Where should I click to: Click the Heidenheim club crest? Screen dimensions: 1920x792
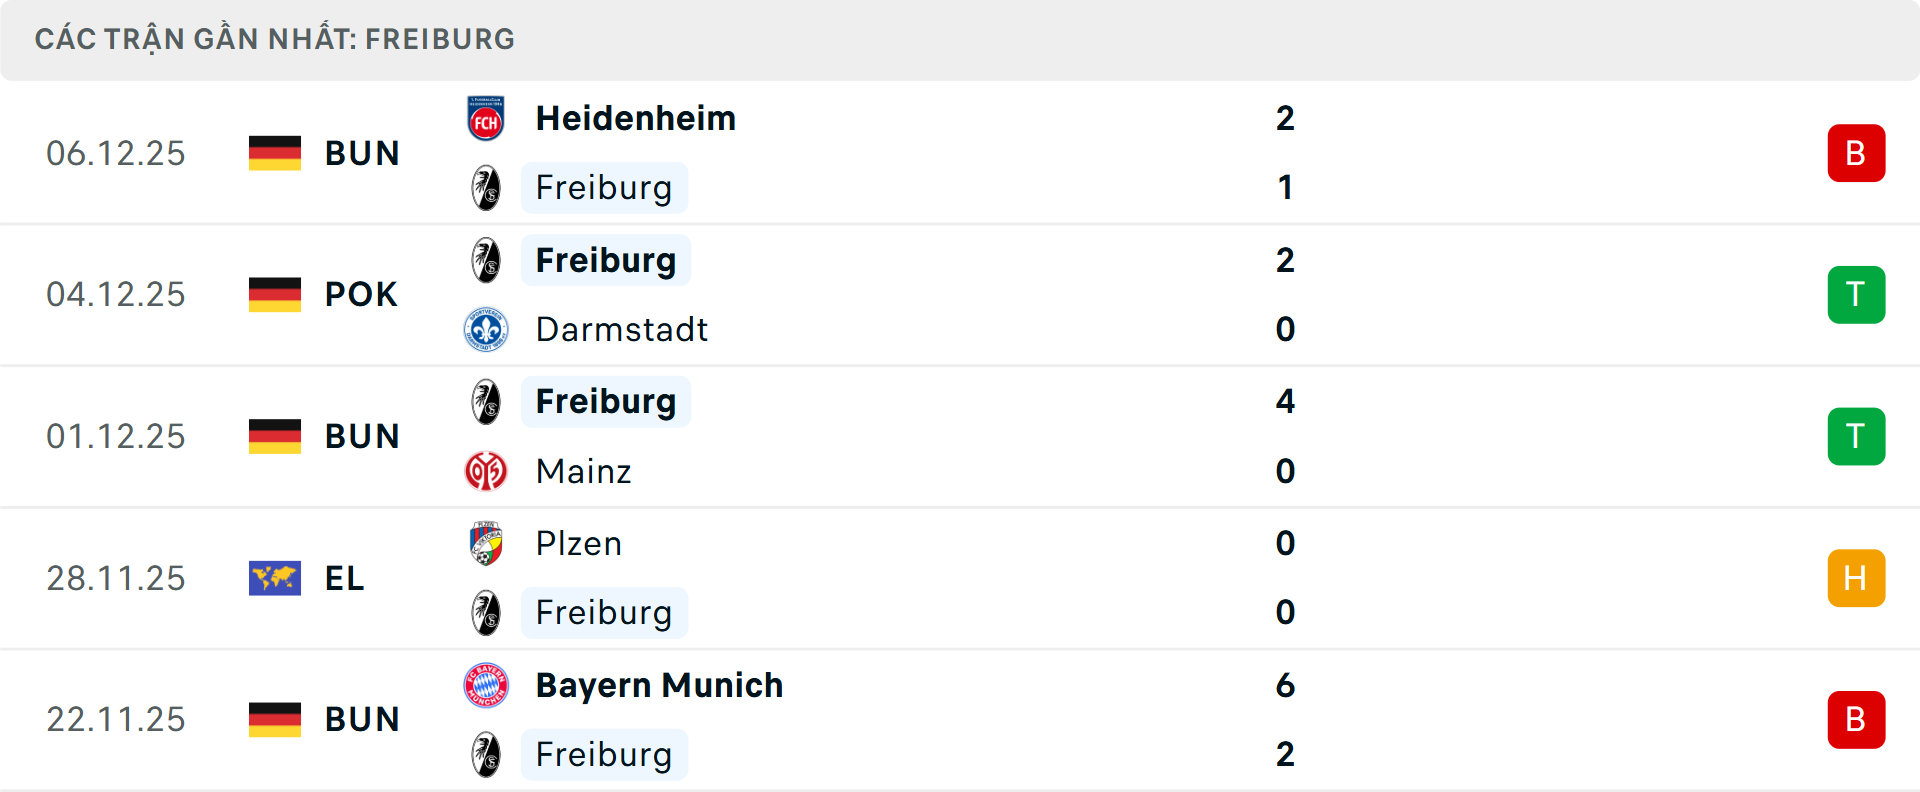point(486,117)
